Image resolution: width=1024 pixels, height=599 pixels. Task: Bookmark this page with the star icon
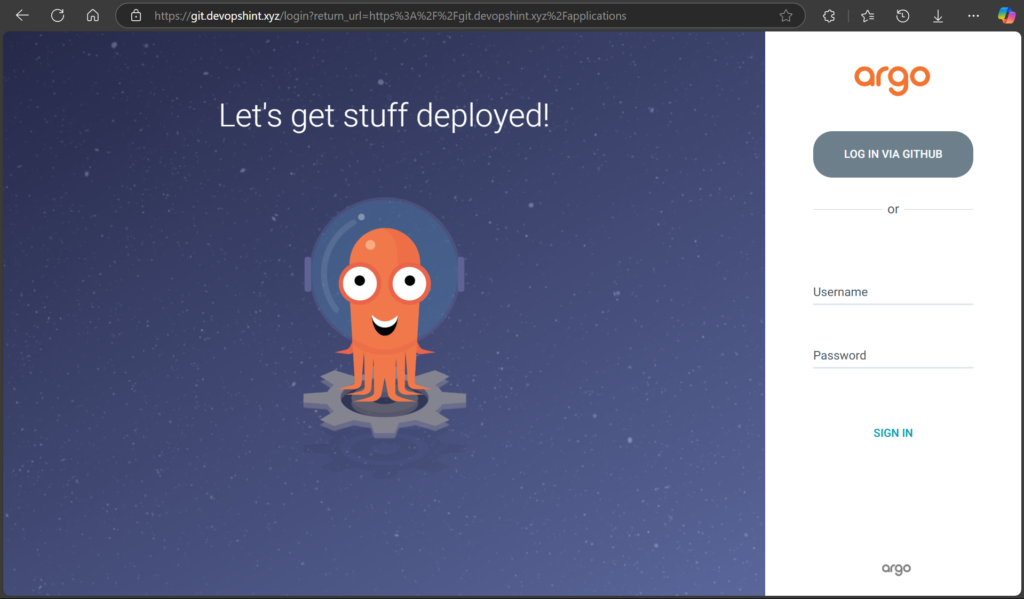click(x=786, y=16)
